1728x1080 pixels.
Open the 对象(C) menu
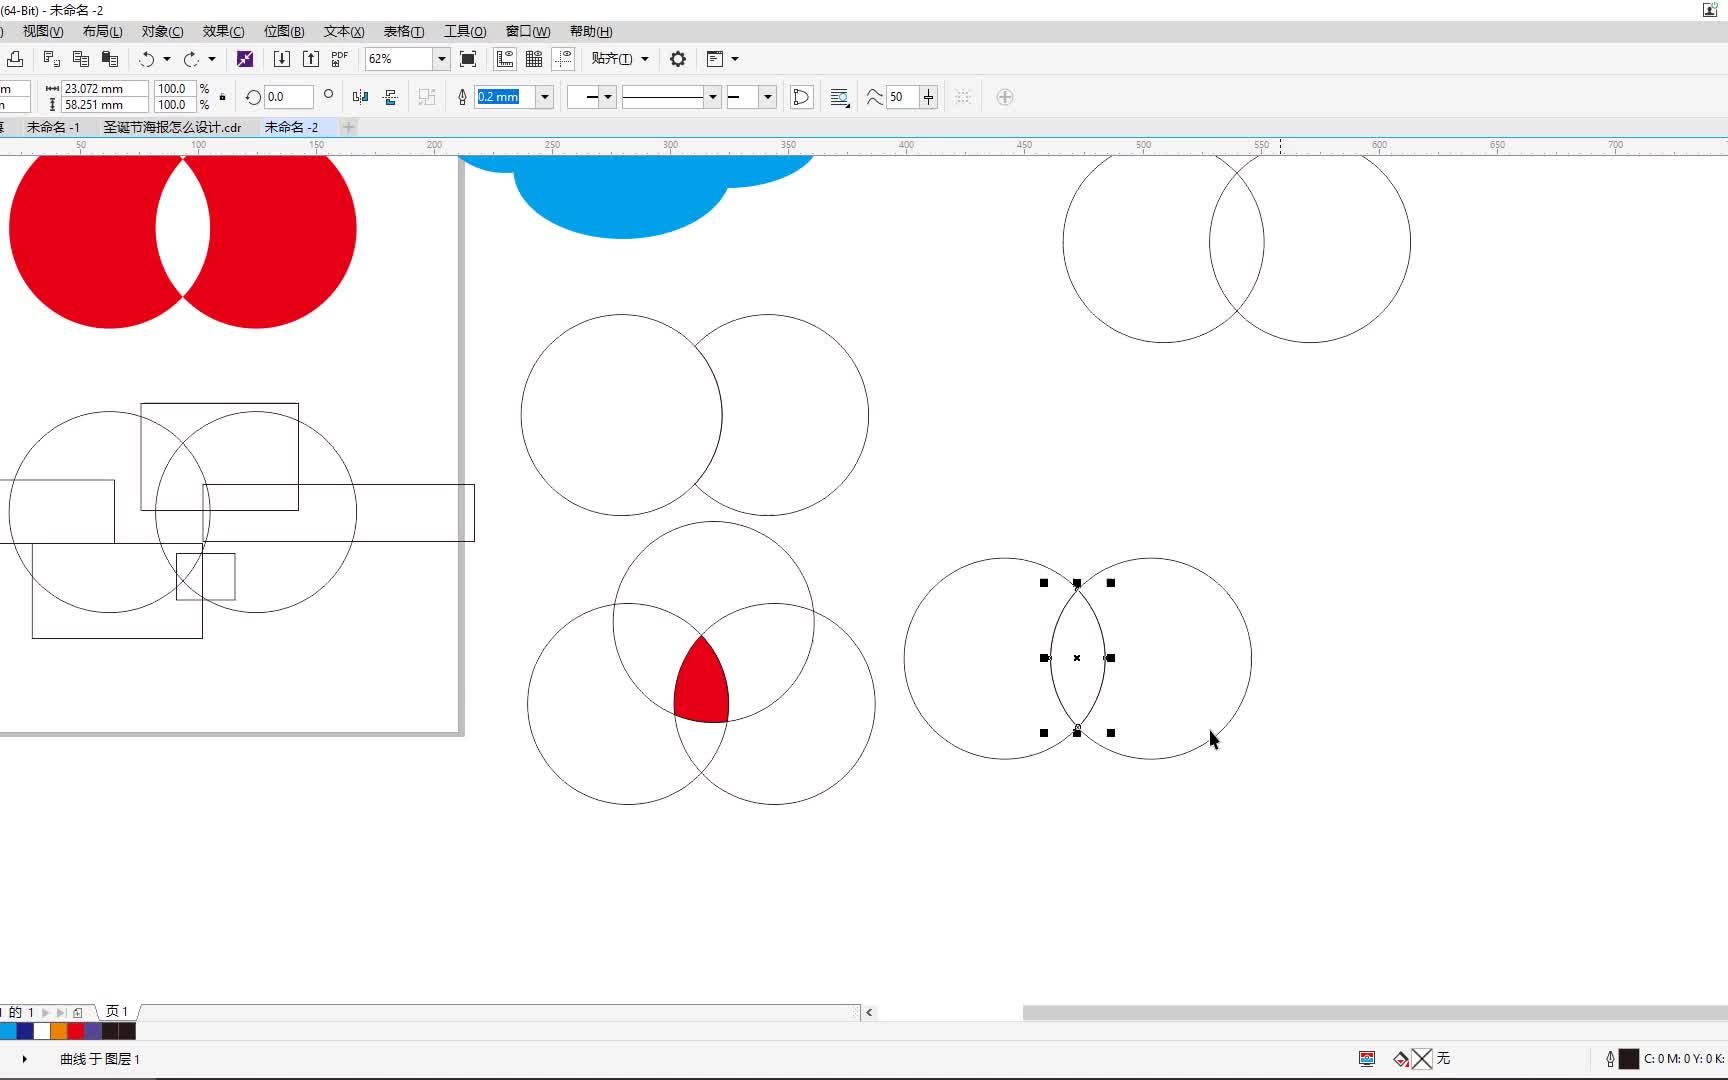click(x=163, y=31)
